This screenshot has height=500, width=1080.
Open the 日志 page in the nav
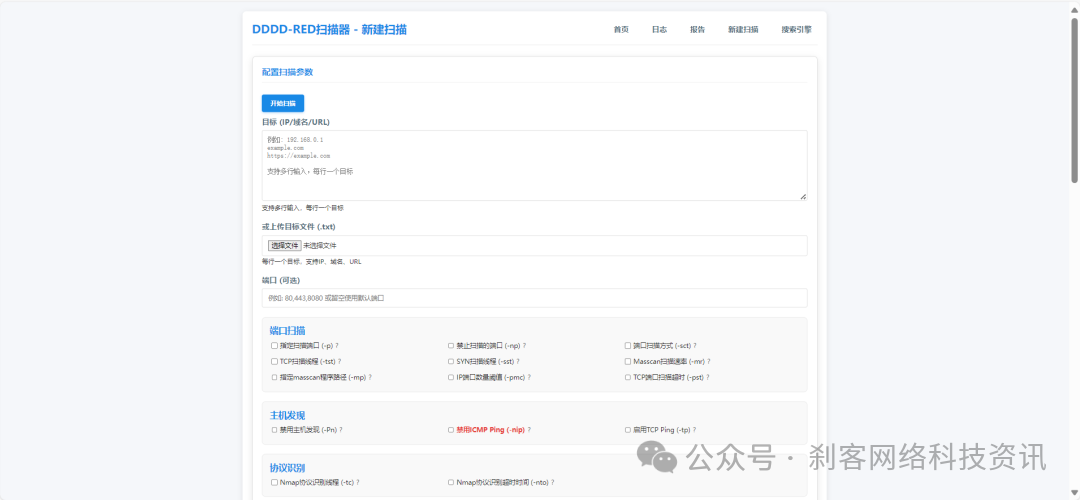tap(659, 30)
